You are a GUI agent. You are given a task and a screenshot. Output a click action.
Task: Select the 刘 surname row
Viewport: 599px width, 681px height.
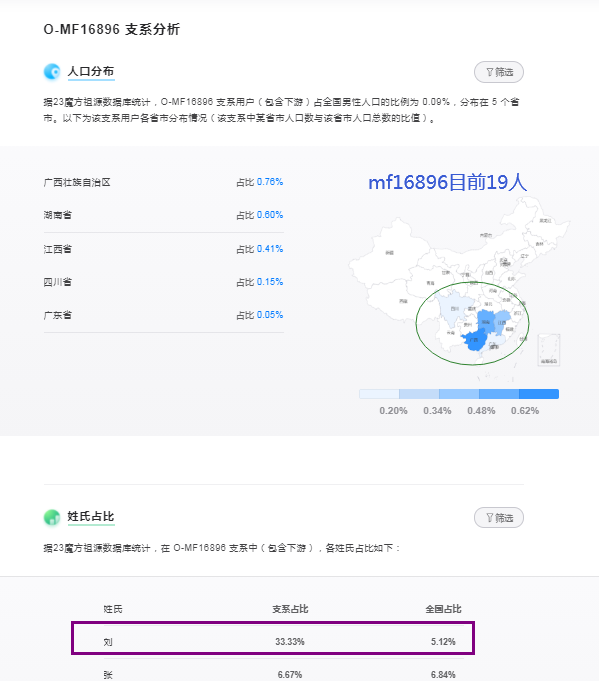click(273, 638)
